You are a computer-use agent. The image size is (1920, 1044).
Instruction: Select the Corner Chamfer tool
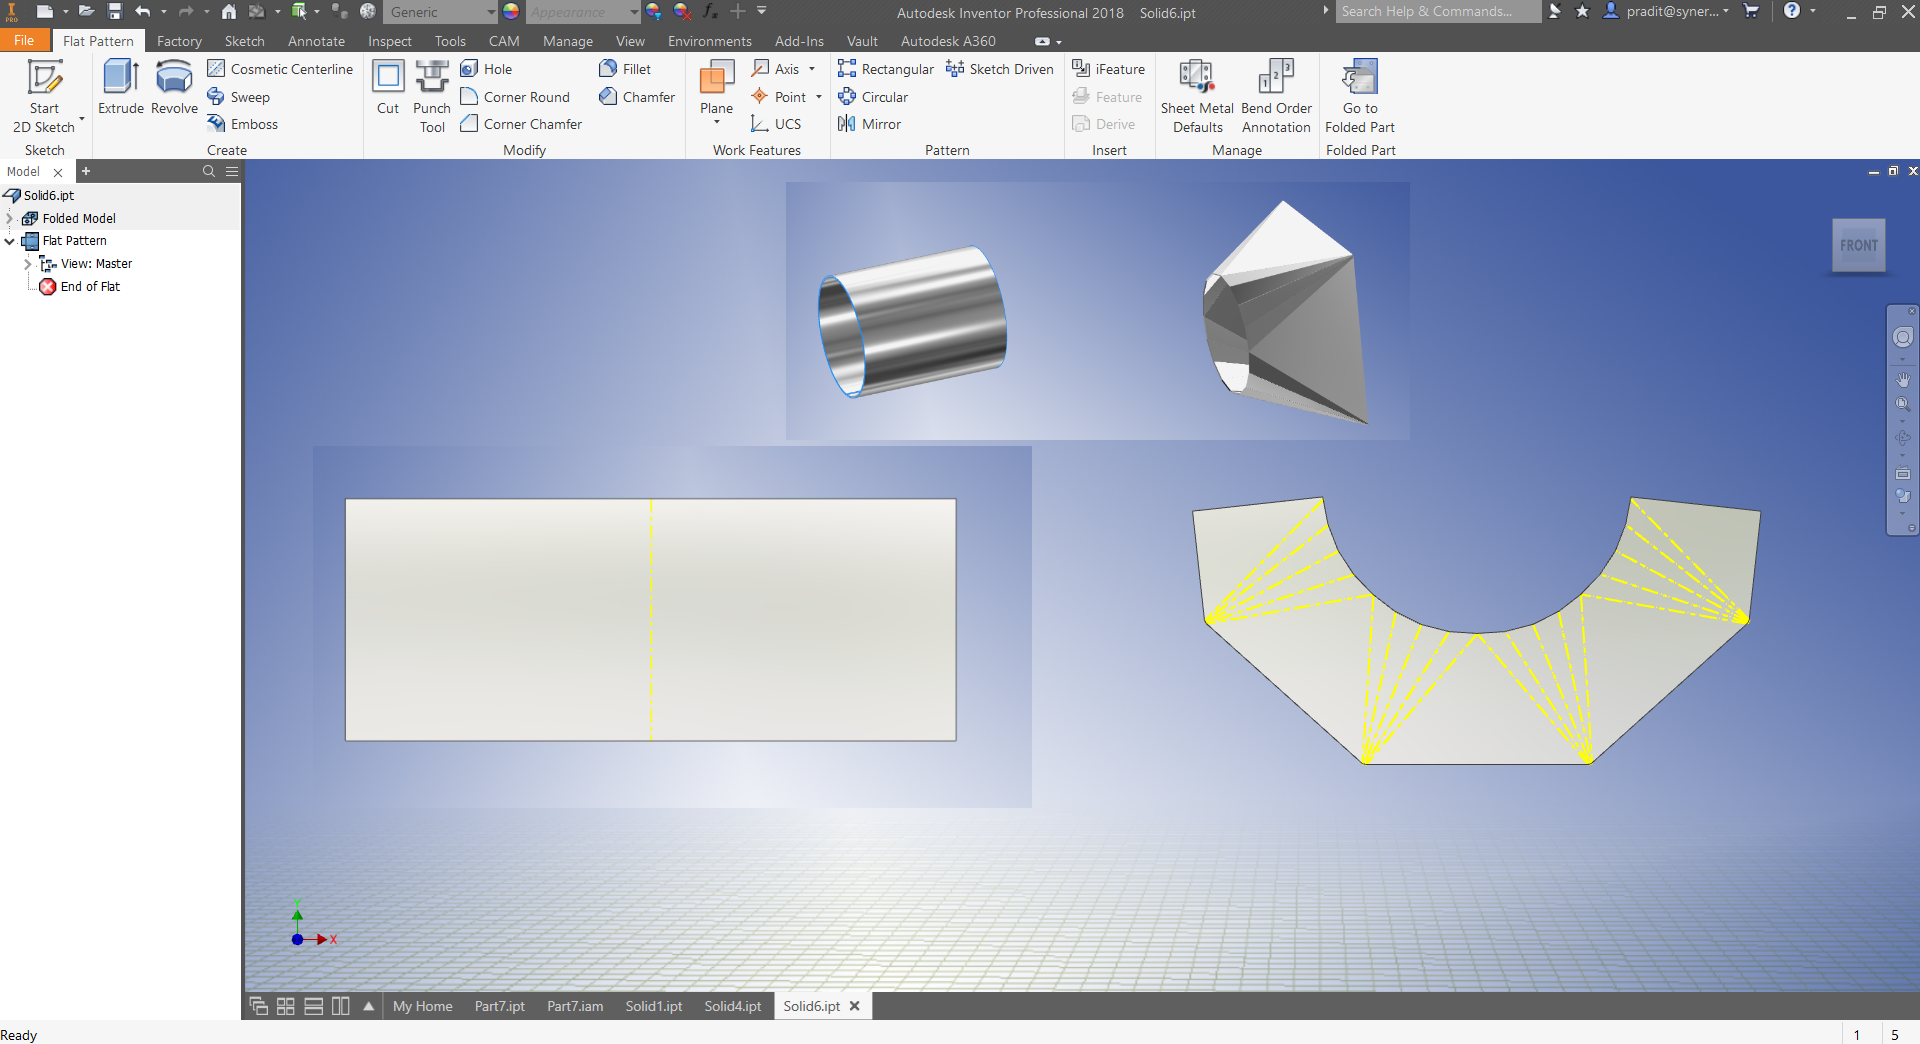[520, 124]
